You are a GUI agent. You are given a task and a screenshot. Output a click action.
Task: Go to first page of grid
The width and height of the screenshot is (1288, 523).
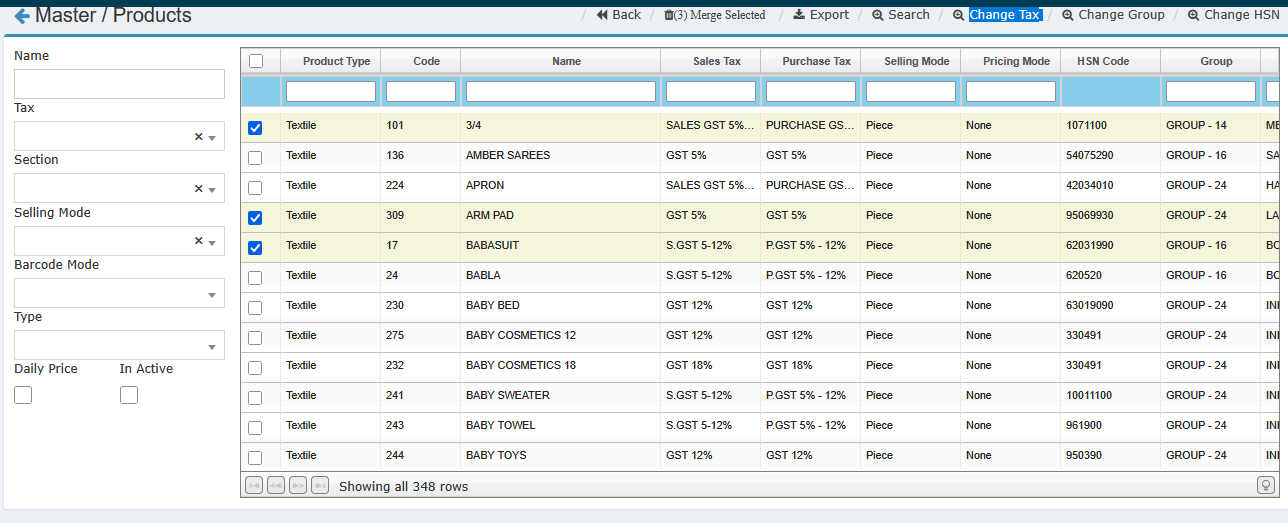(254, 486)
